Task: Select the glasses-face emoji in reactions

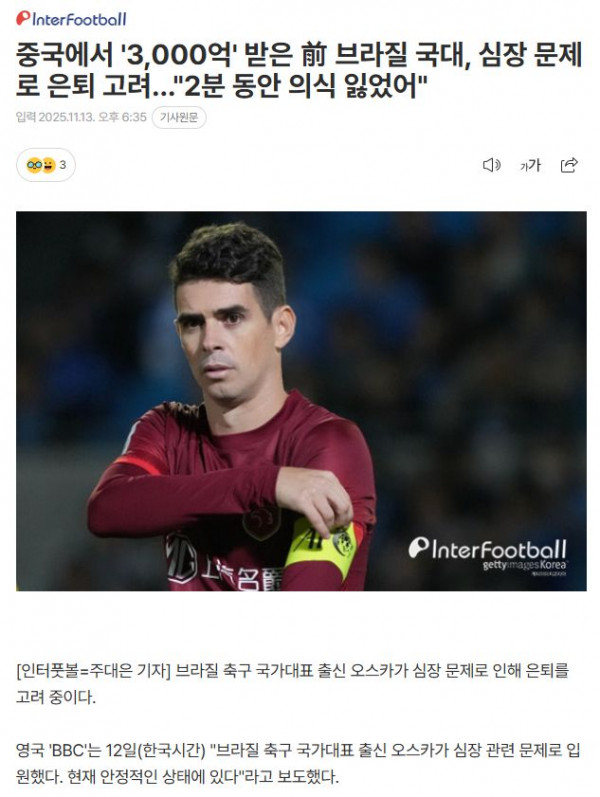Action: pos(34,165)
